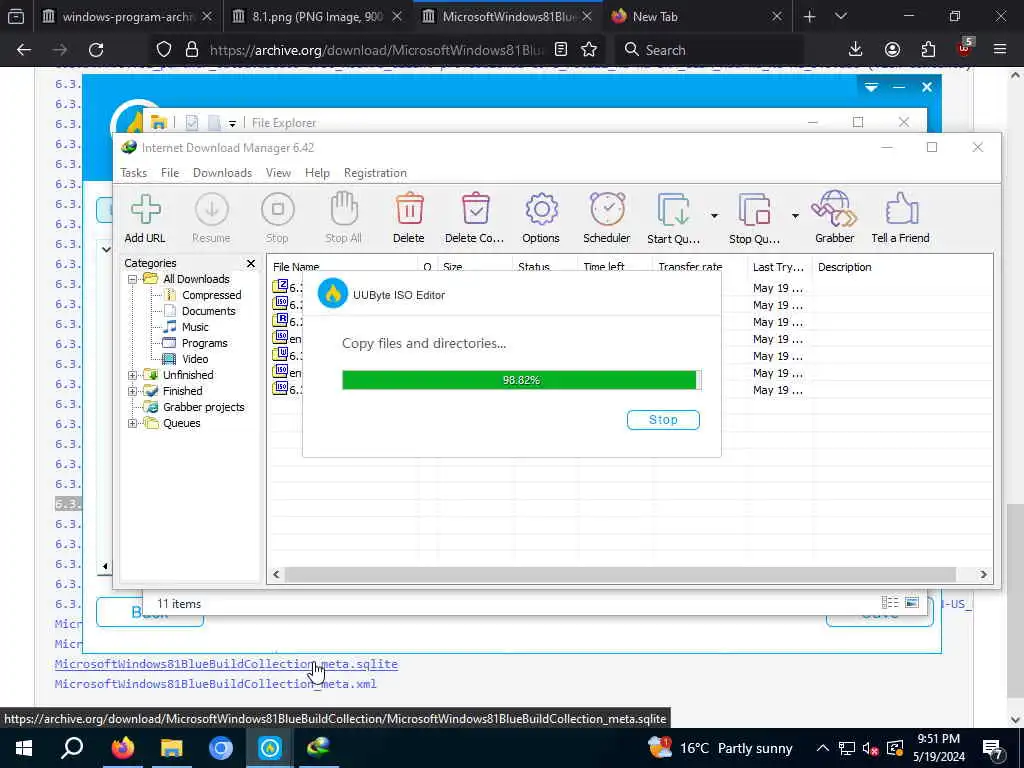1024x768 pixels.
Task: Click Start Queue toolbar icon
Action: (x=673, y=218)
